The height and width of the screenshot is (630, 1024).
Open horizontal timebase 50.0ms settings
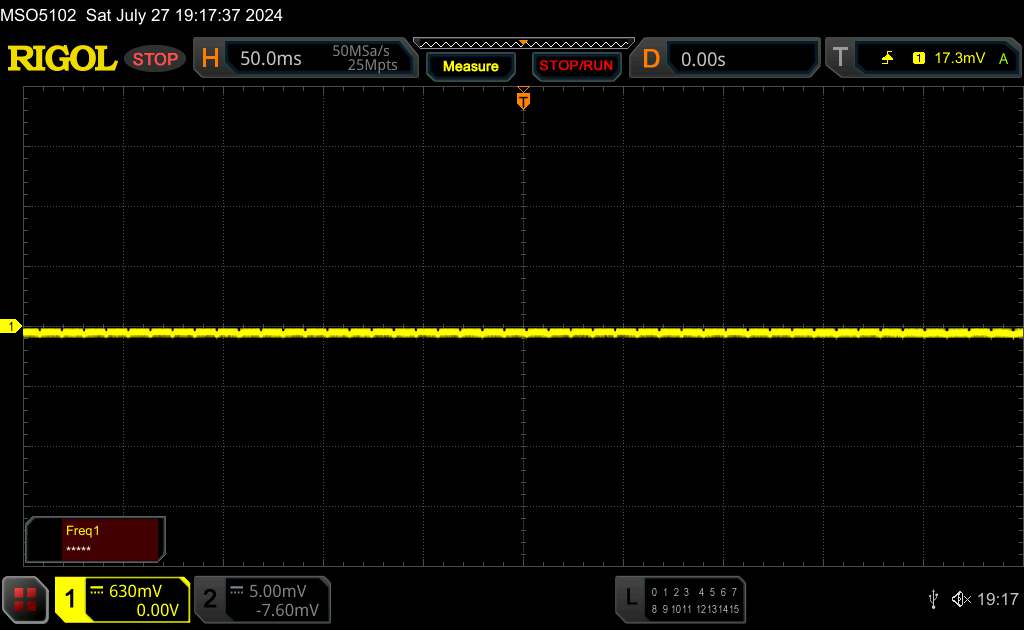pyautogui.click(x=270, y=59)
